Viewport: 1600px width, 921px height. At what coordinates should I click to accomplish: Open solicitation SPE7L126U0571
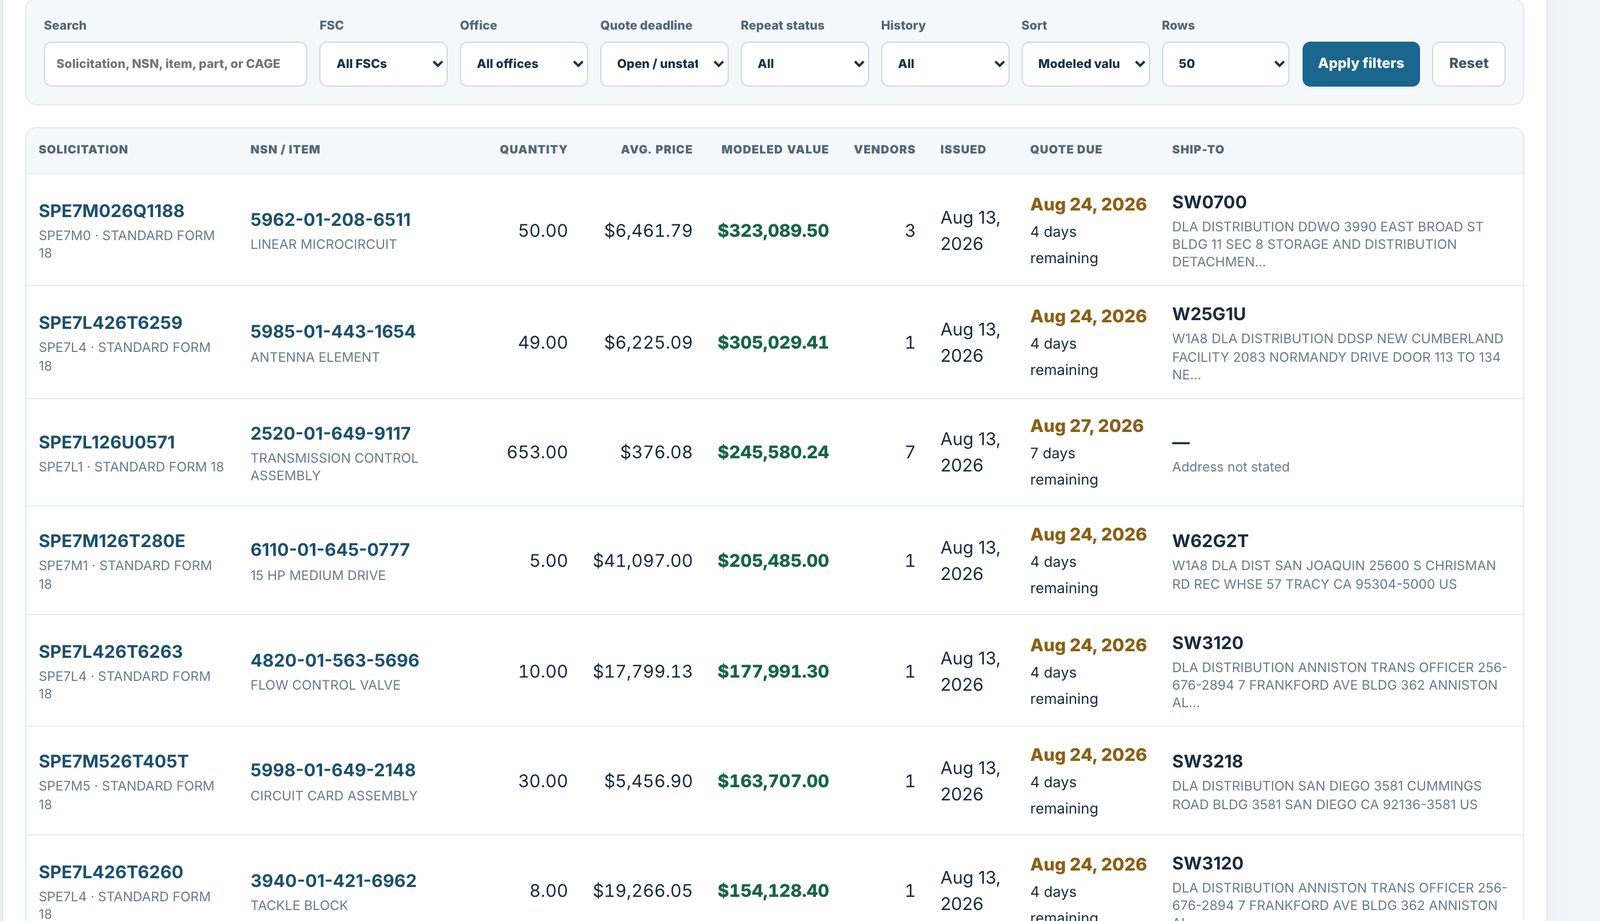(107, 442)
